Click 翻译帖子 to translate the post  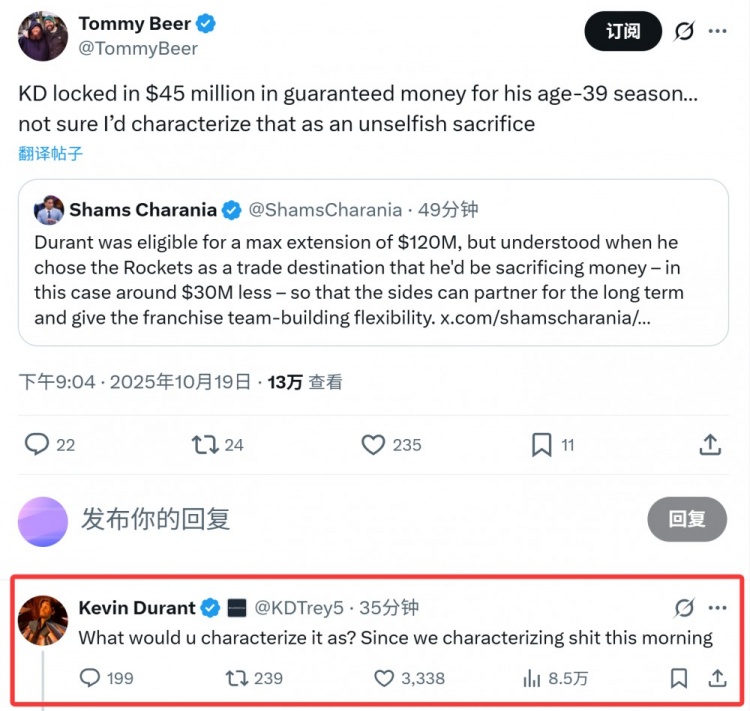click(x=50, y=153)
